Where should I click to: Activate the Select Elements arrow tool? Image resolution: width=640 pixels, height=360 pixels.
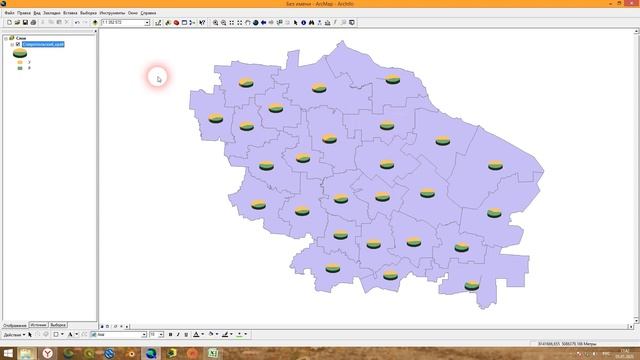(x=296, y=23)
